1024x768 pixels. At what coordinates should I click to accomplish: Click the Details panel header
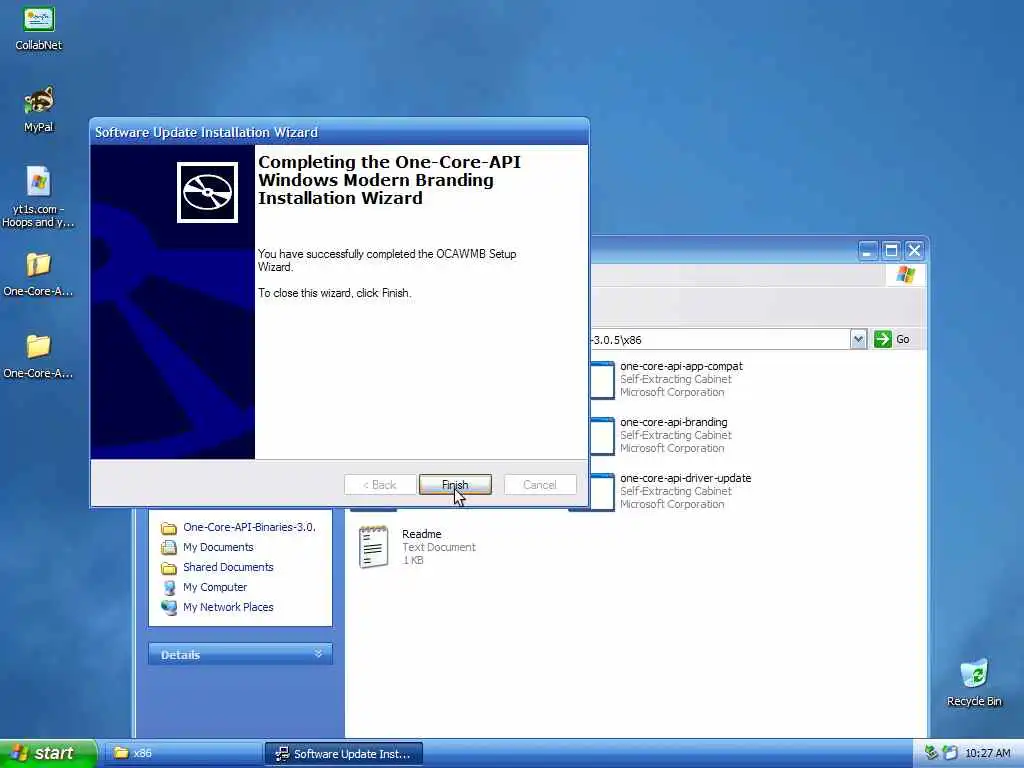[240, 654]
